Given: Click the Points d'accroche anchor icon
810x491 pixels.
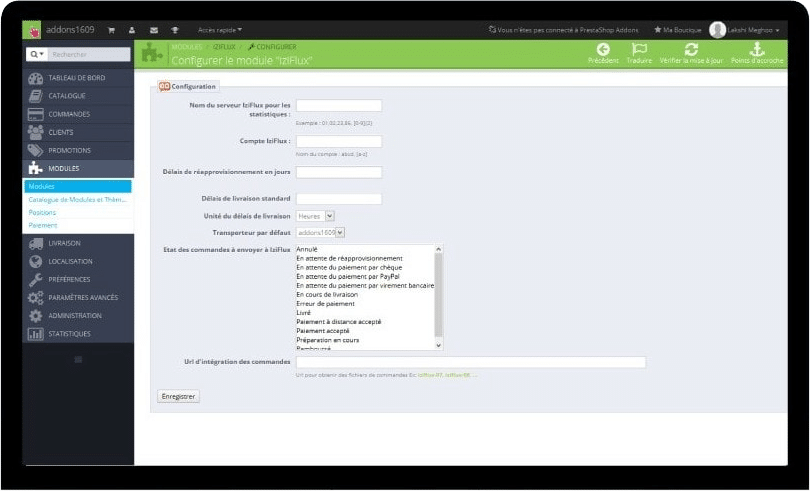Looking at the screenshot, I should click(x=757, y=50).
